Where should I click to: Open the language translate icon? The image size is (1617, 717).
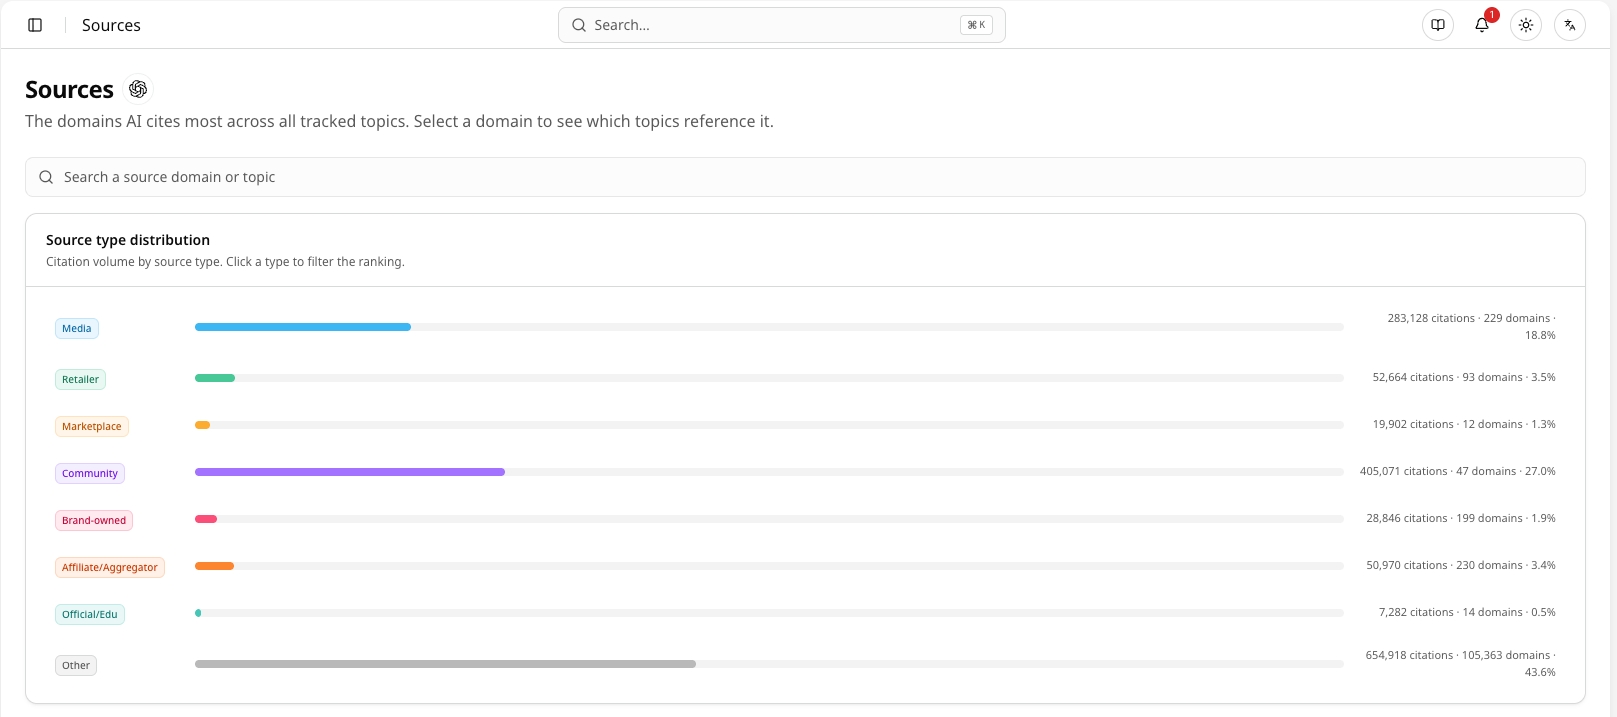point(1570,25)
